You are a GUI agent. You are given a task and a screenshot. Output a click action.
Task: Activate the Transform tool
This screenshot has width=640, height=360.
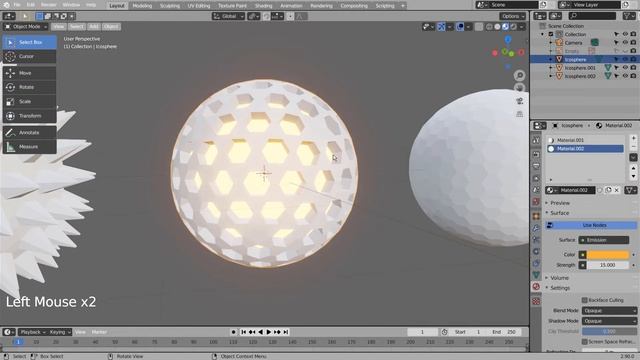pos(29,116)
